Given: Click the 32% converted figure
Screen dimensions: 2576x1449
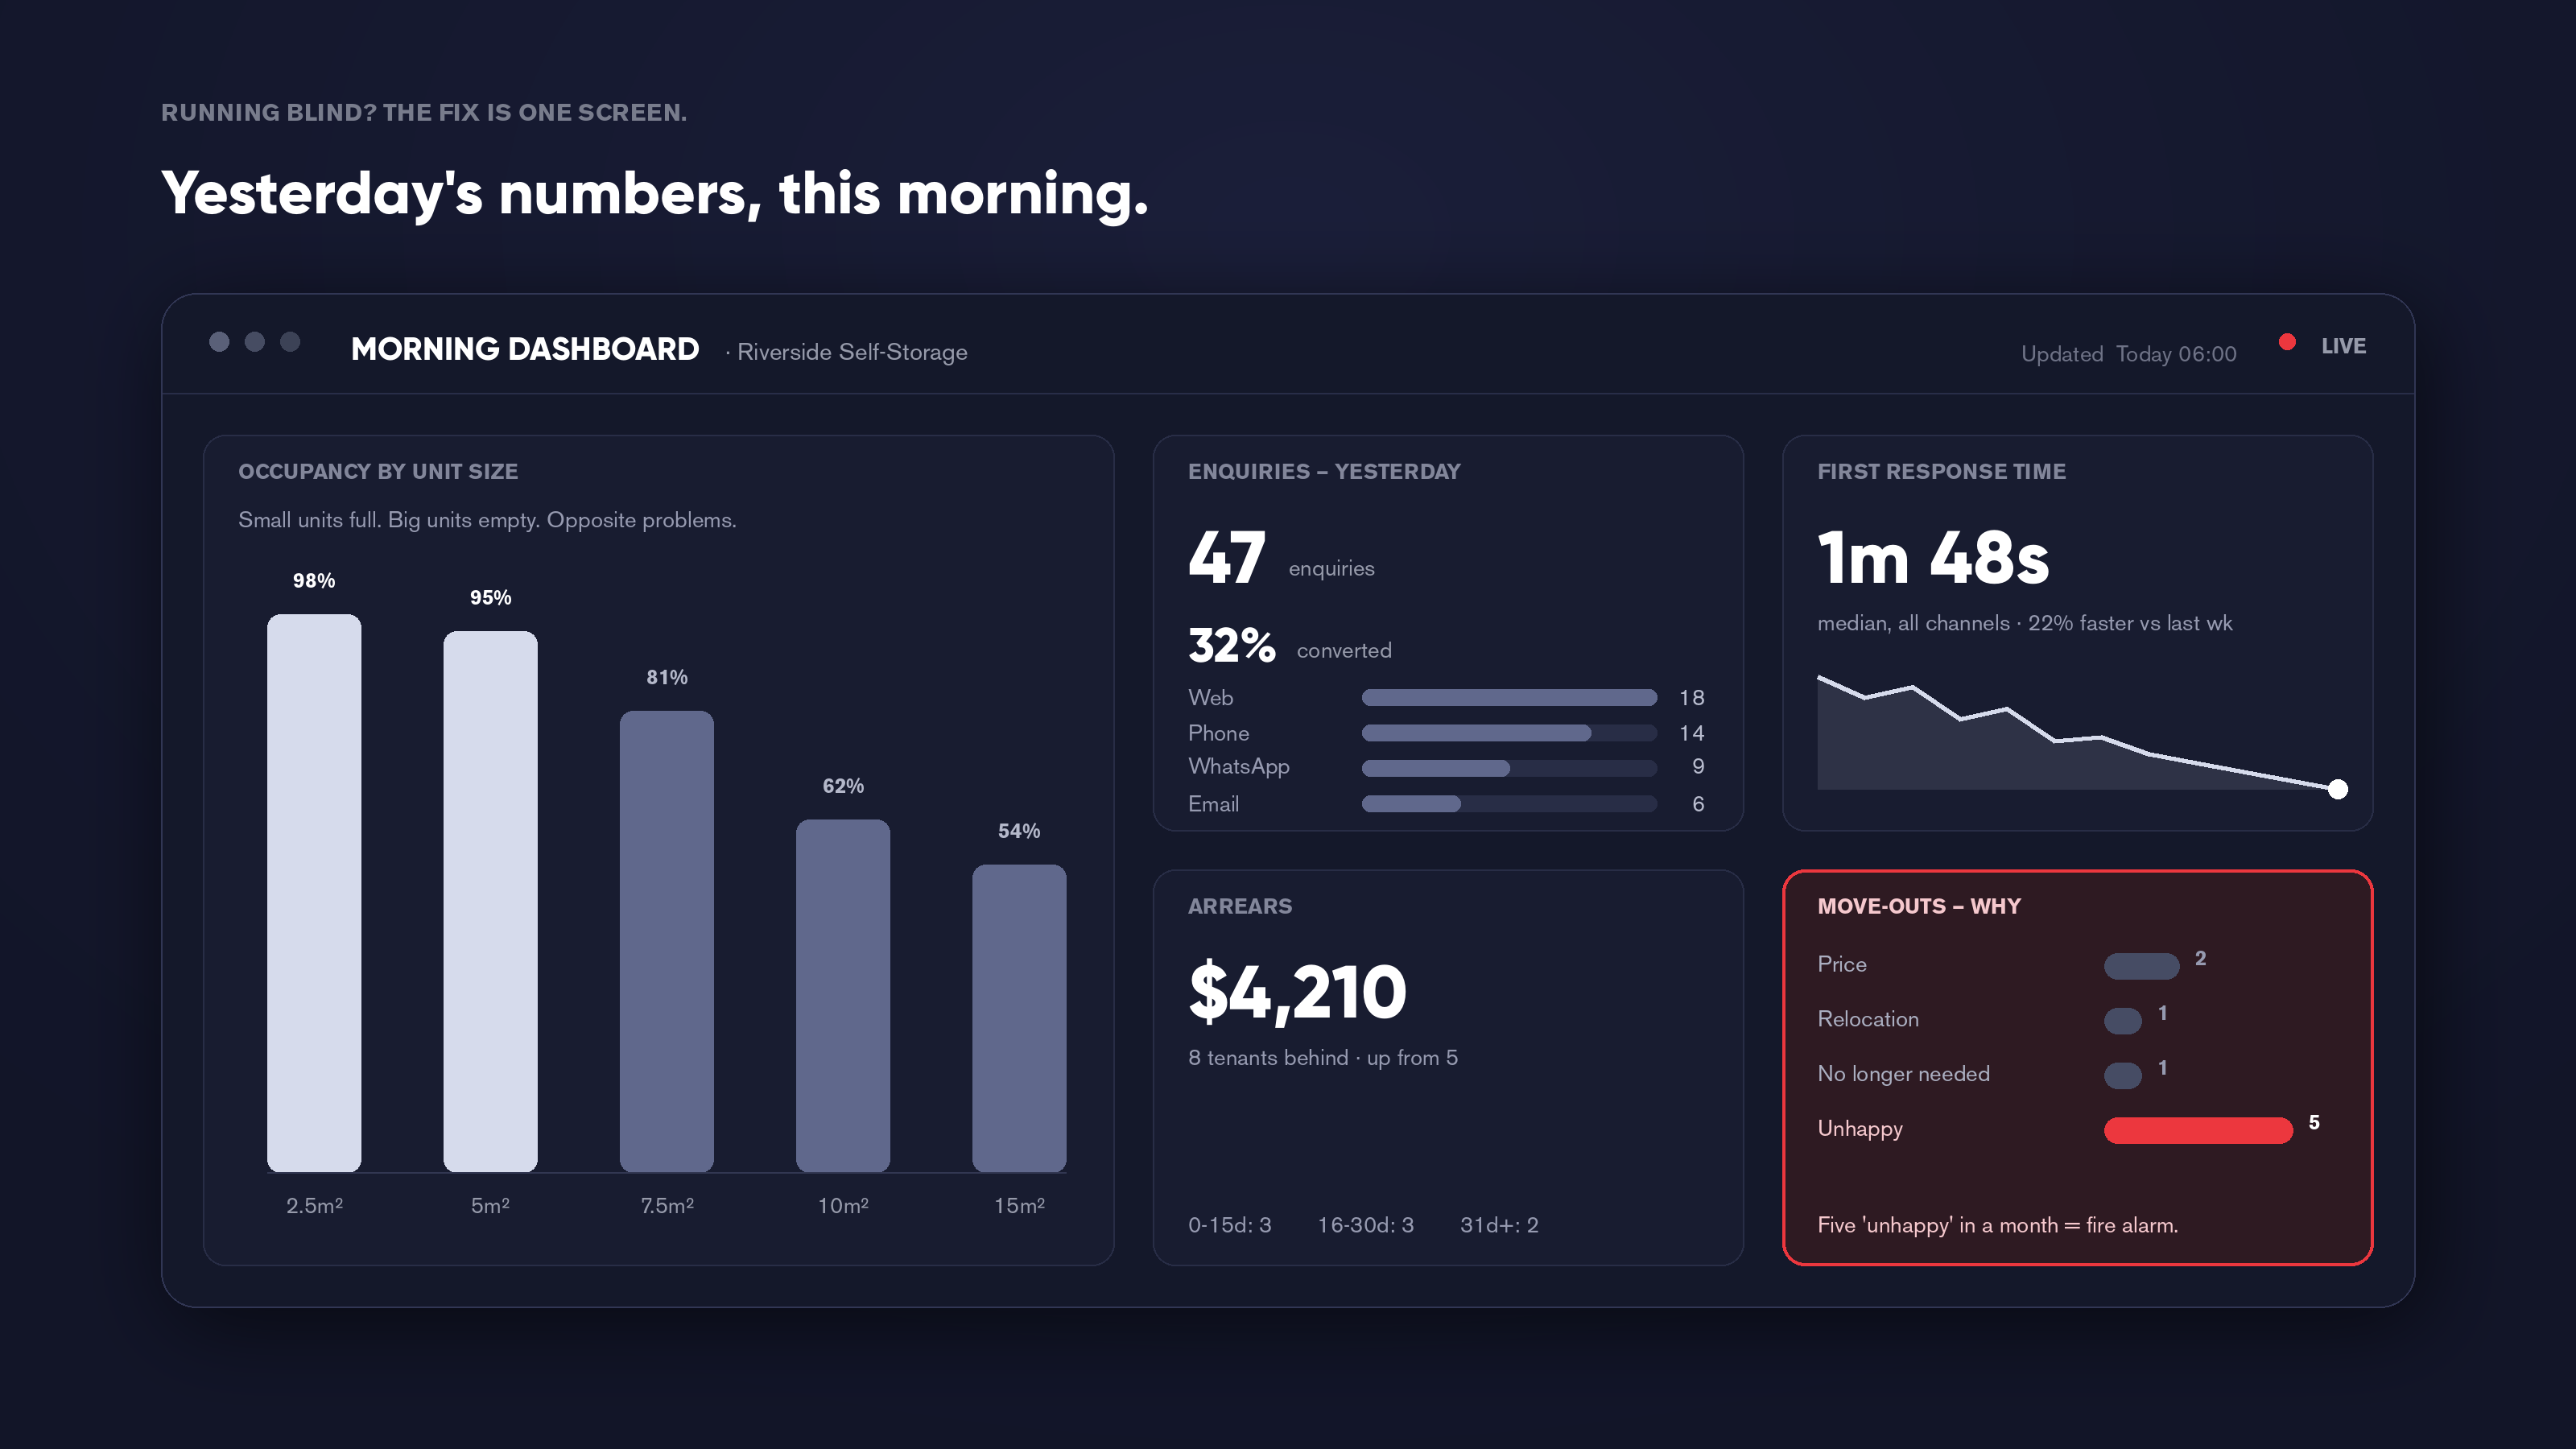Looking at the screenshot, I should (1231, 646).
